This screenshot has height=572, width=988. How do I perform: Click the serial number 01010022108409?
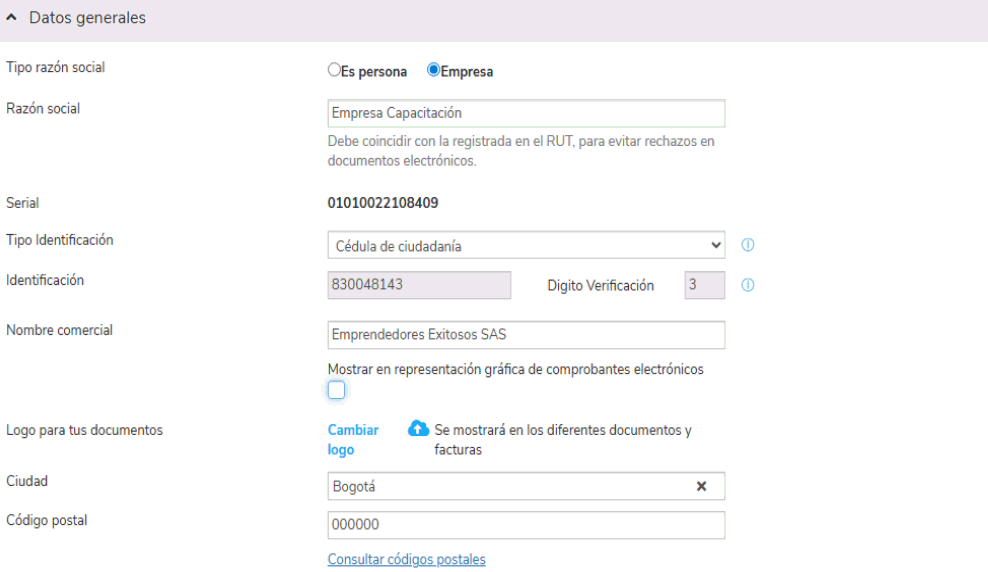tap(383, 203)
